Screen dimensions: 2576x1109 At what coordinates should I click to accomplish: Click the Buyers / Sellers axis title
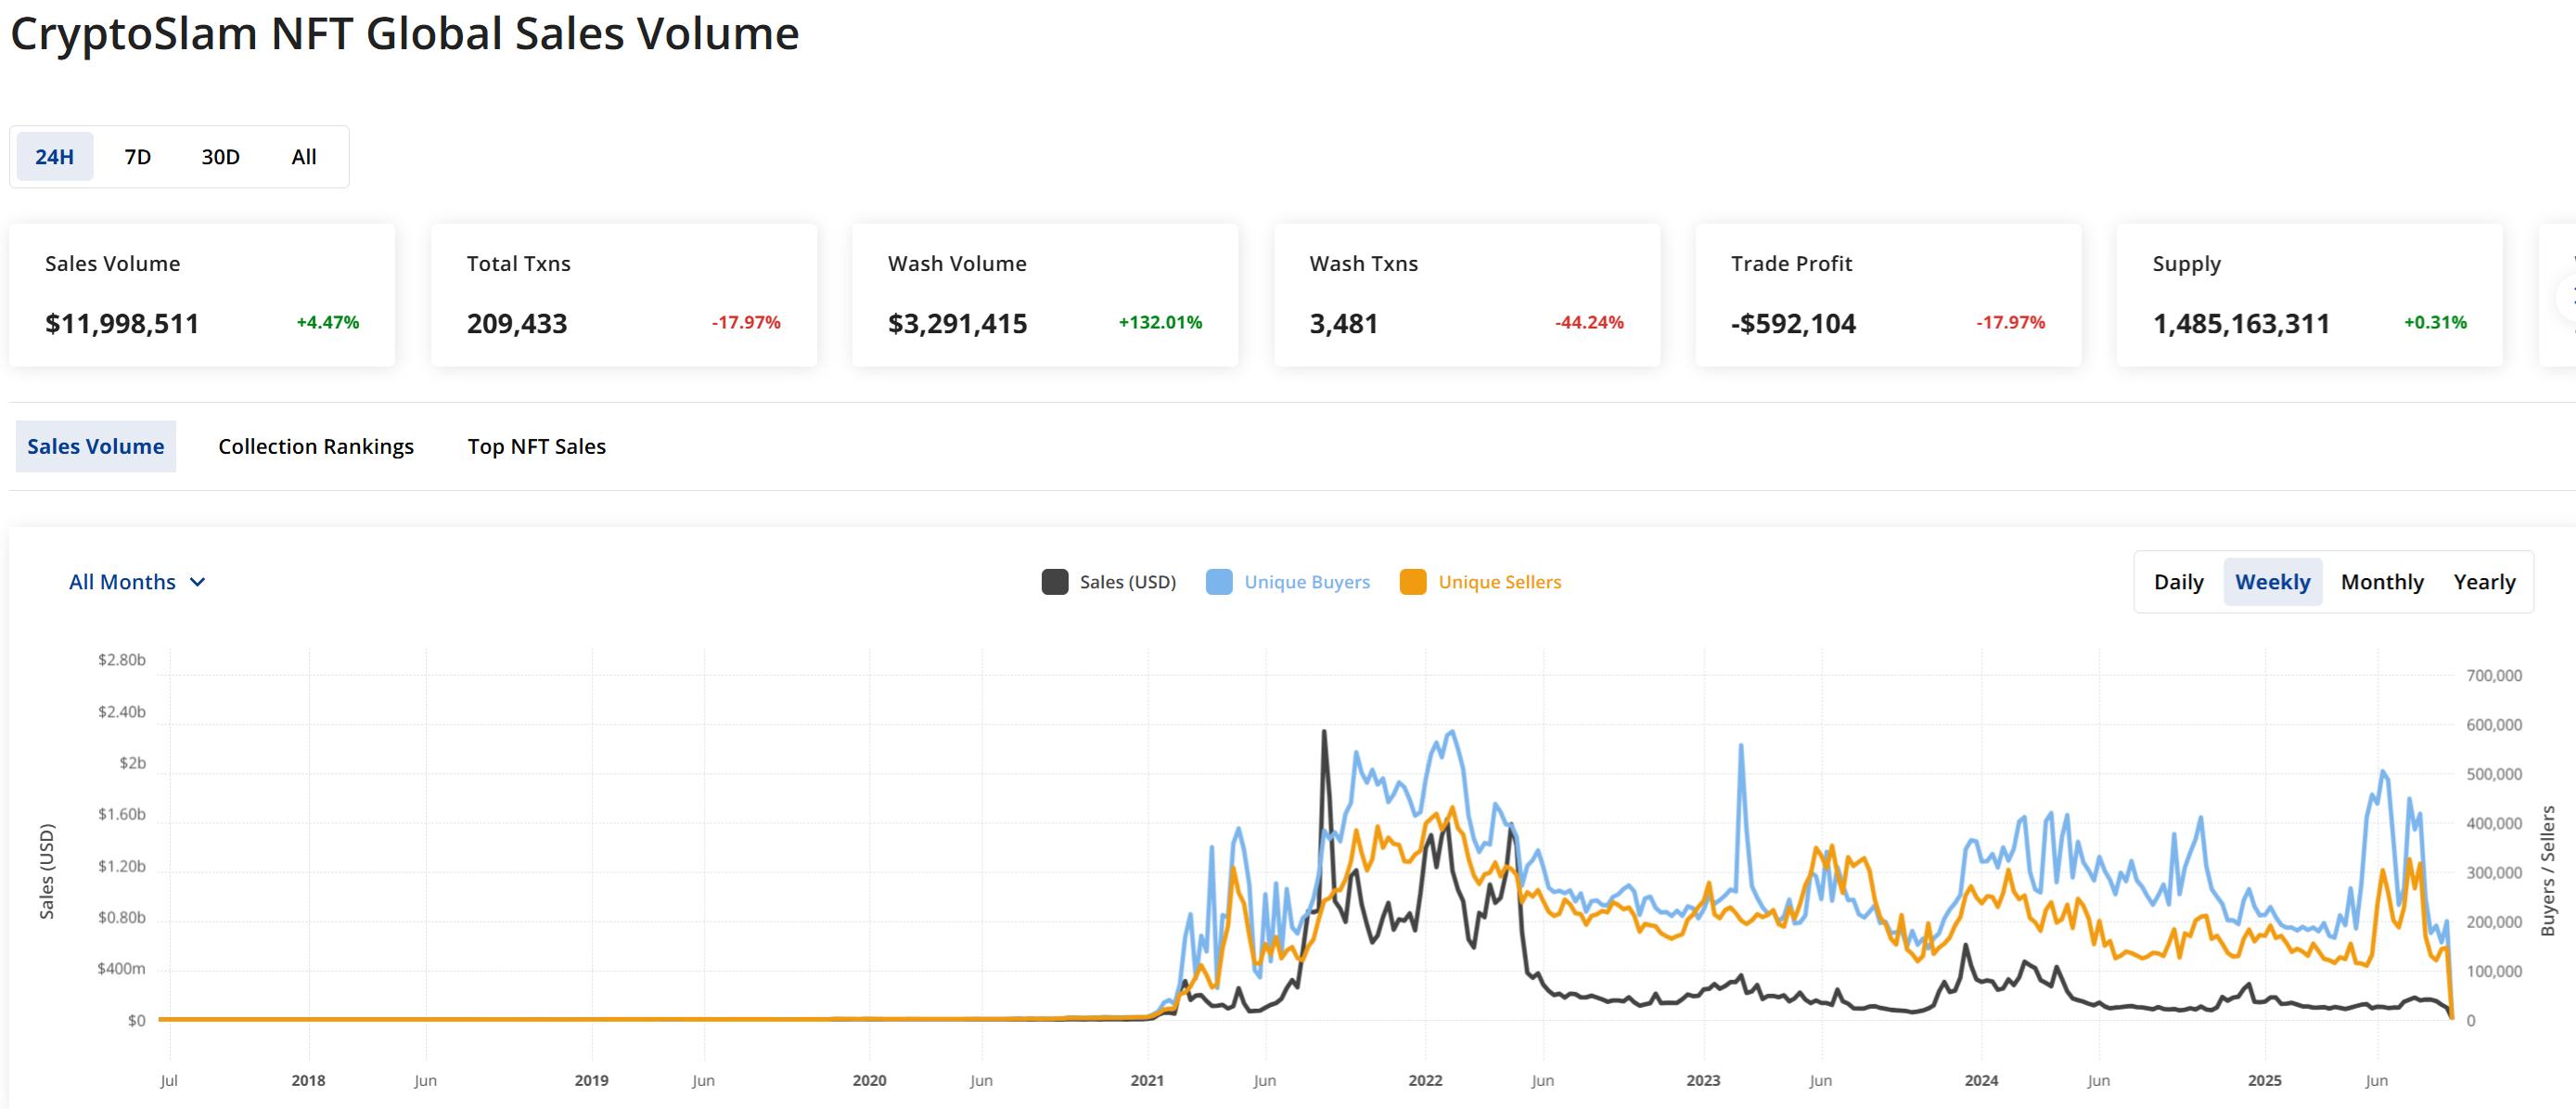click(2547, 871)
